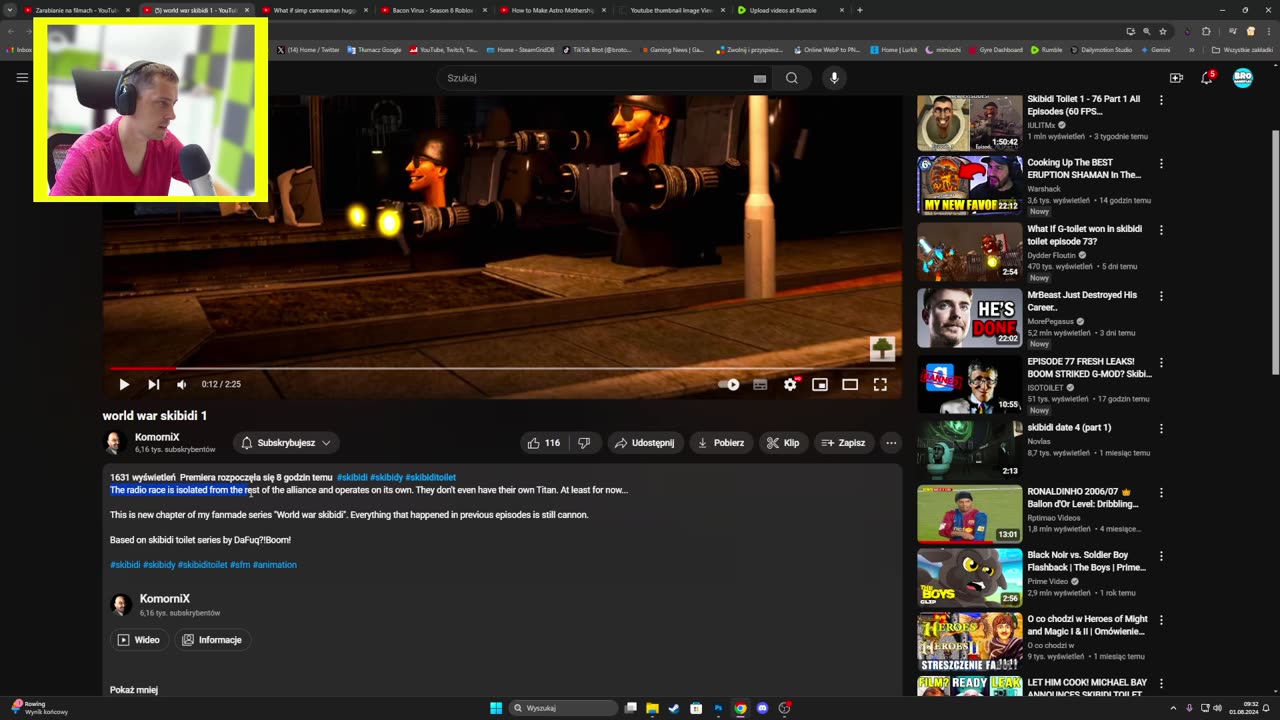The height and width of the screenshot is (720, 1280).
Task: Toggle subtitles in the player
Action: click(760, 384)
